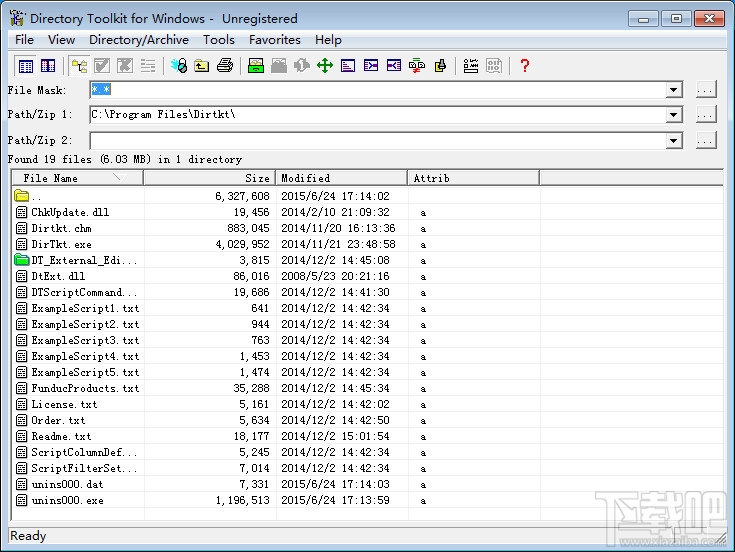Screen dimensions: 735x552
Task: Open the Favorites menu
Action: (x=275, y=40)
